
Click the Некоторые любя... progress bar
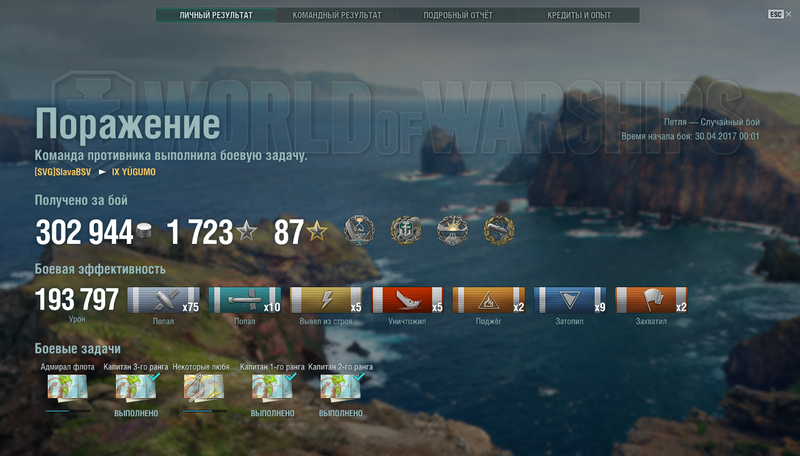tap(204, 411)
